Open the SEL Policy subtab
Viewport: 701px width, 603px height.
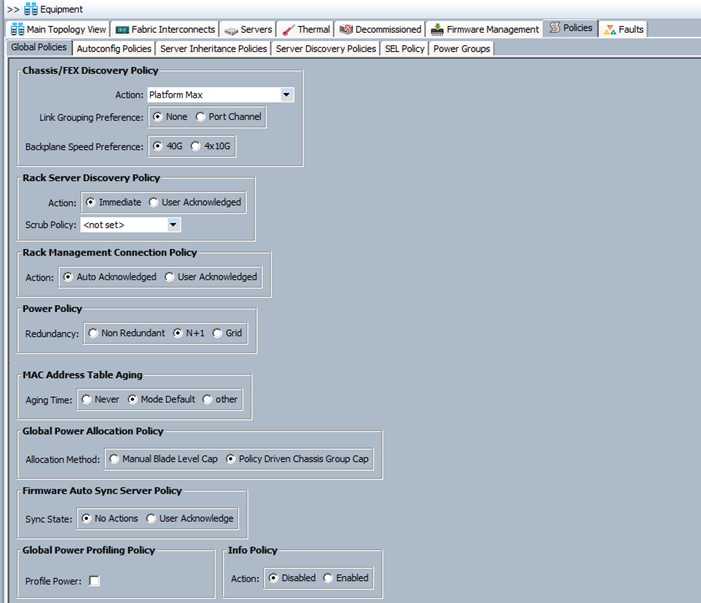tap(405, 49)
